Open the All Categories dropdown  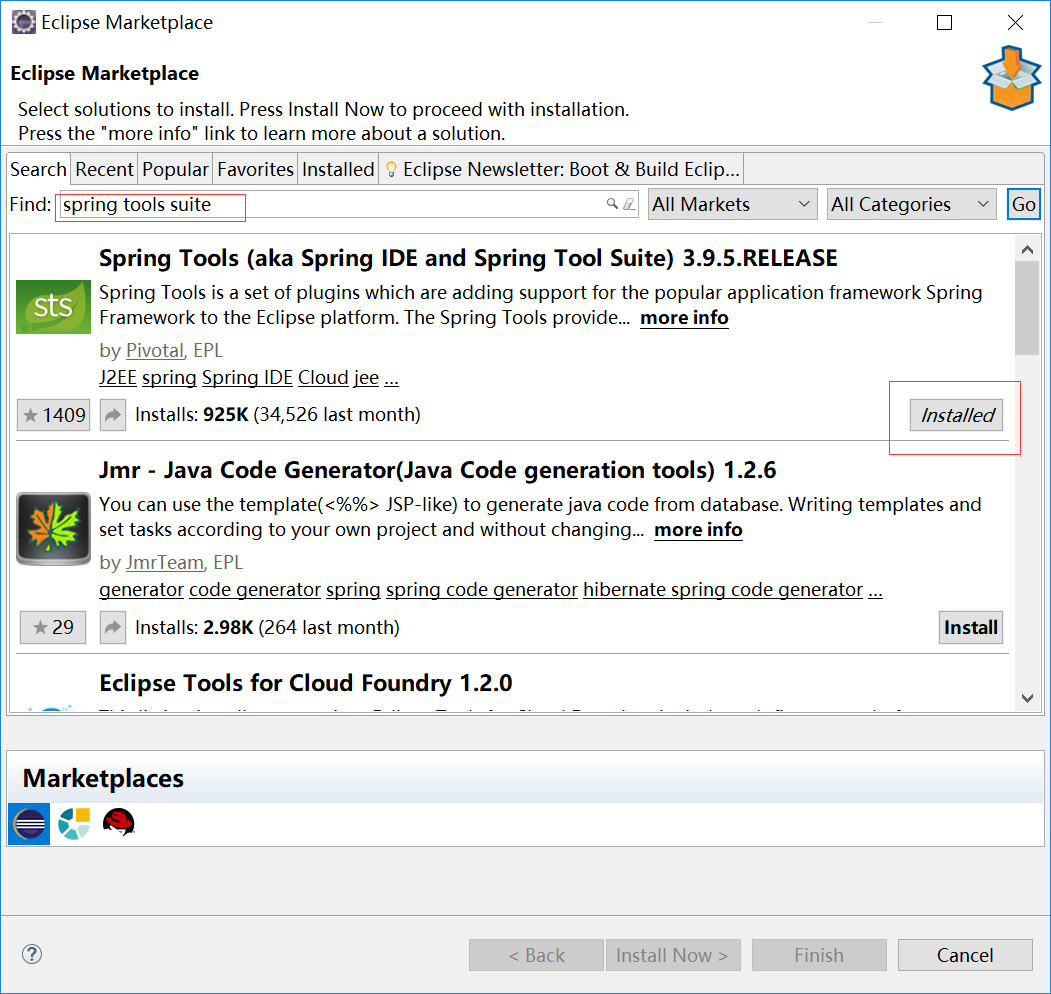click(912, 204)
